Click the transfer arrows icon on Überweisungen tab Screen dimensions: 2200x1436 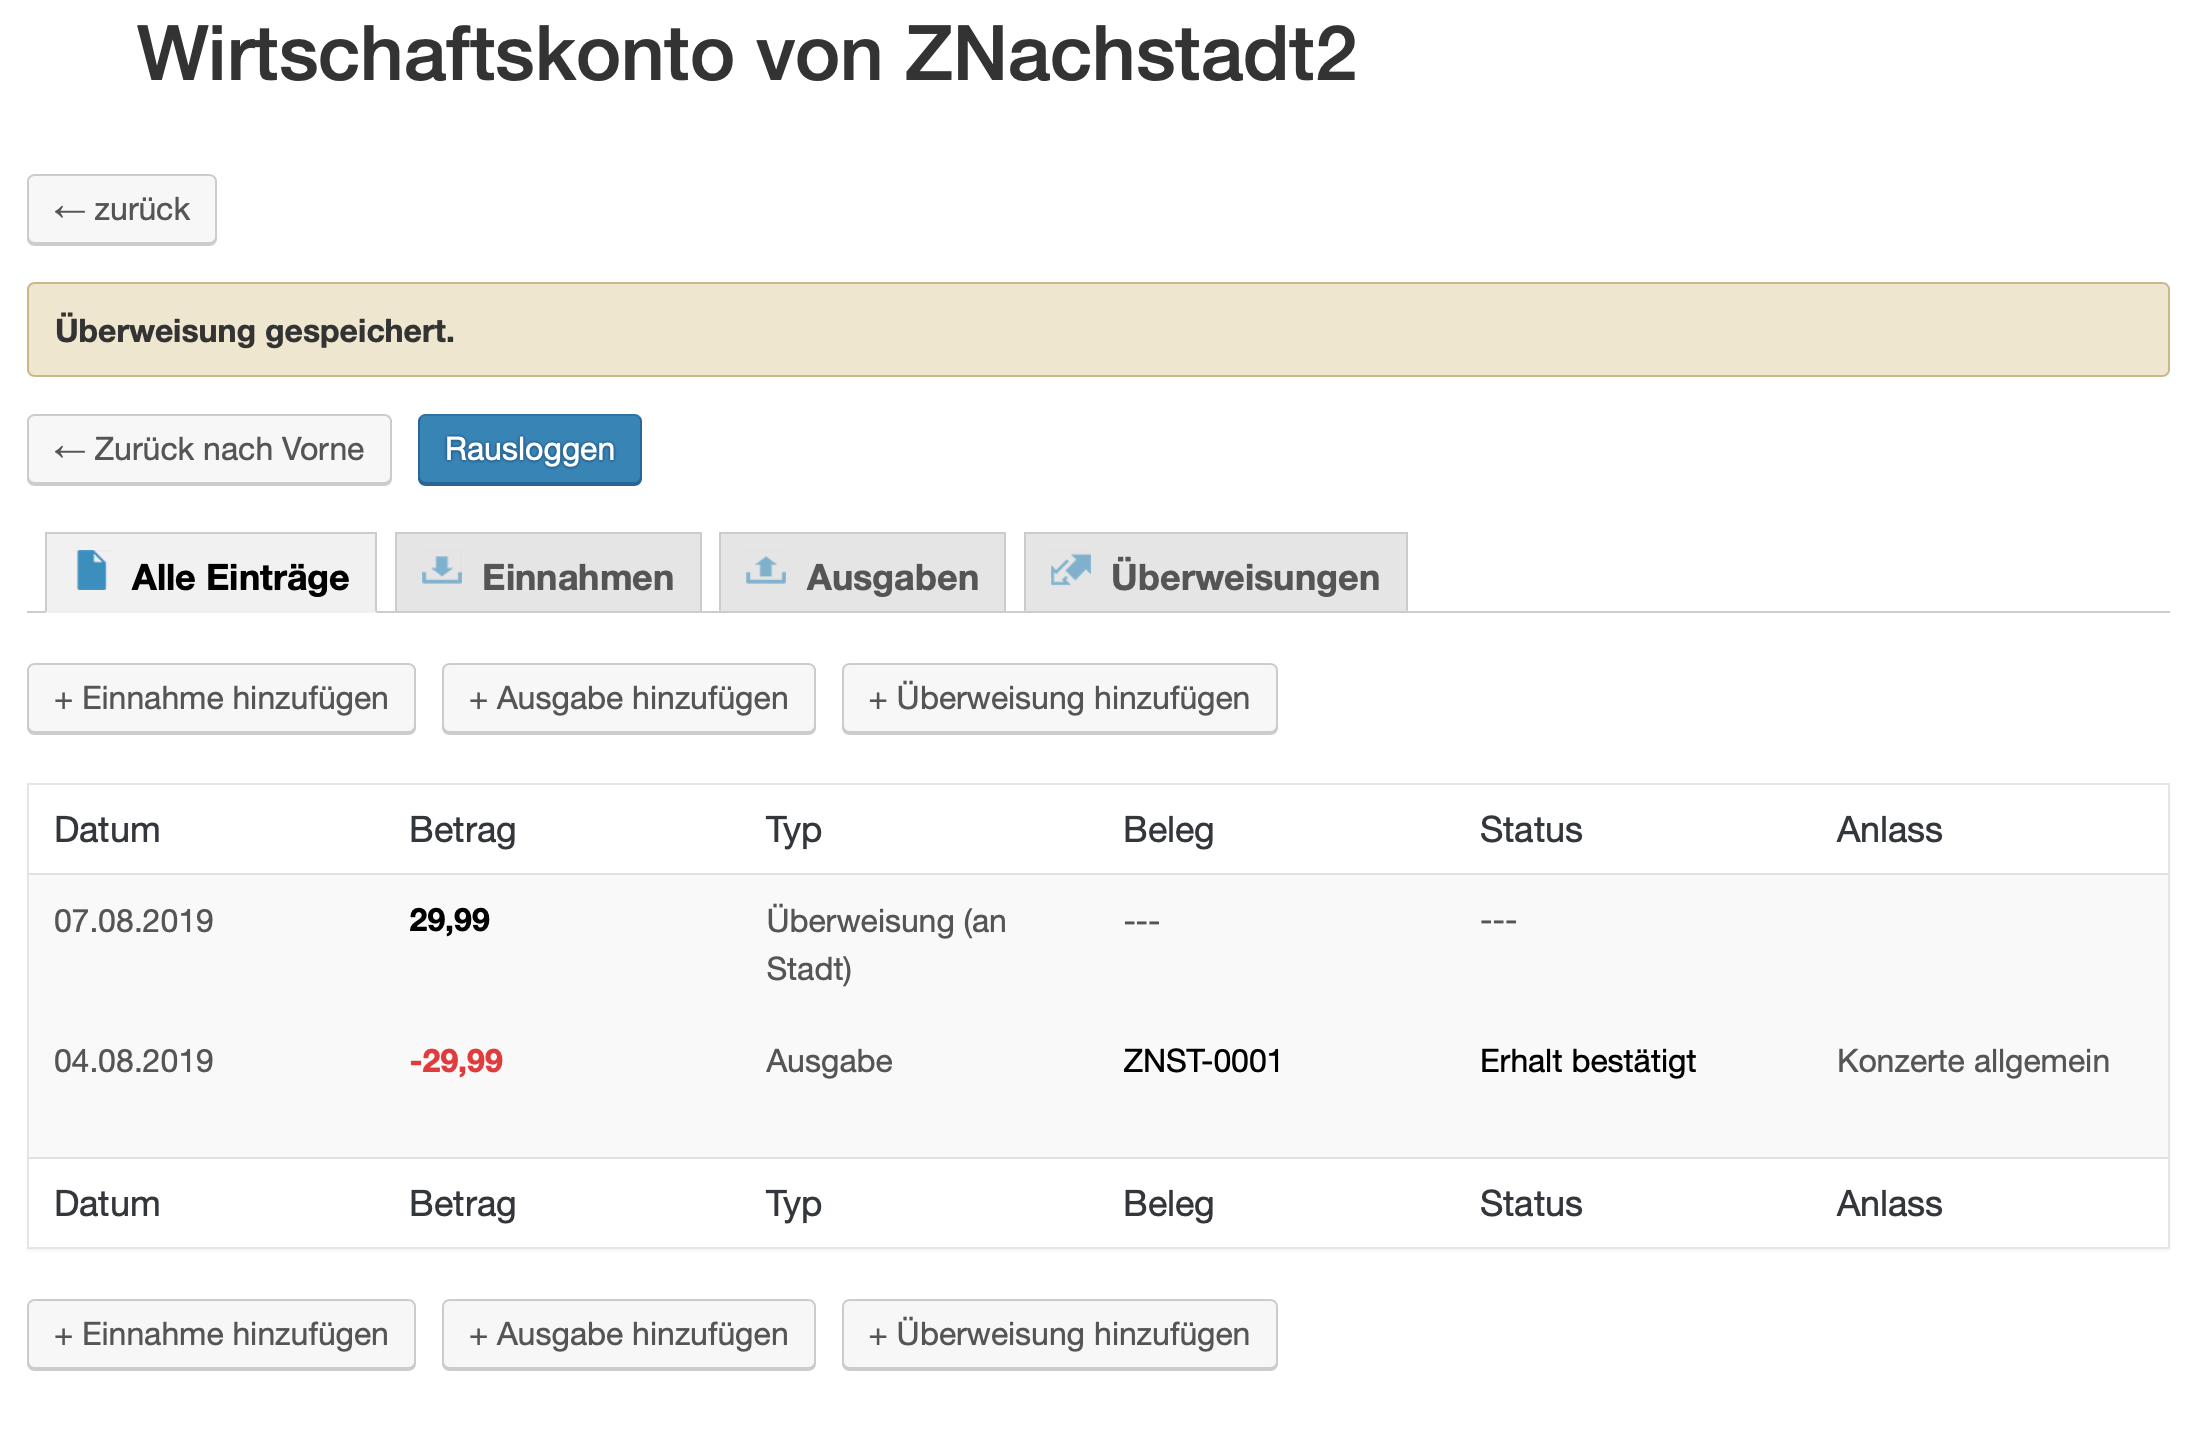pyautogui.click(x=1070, y=571)
